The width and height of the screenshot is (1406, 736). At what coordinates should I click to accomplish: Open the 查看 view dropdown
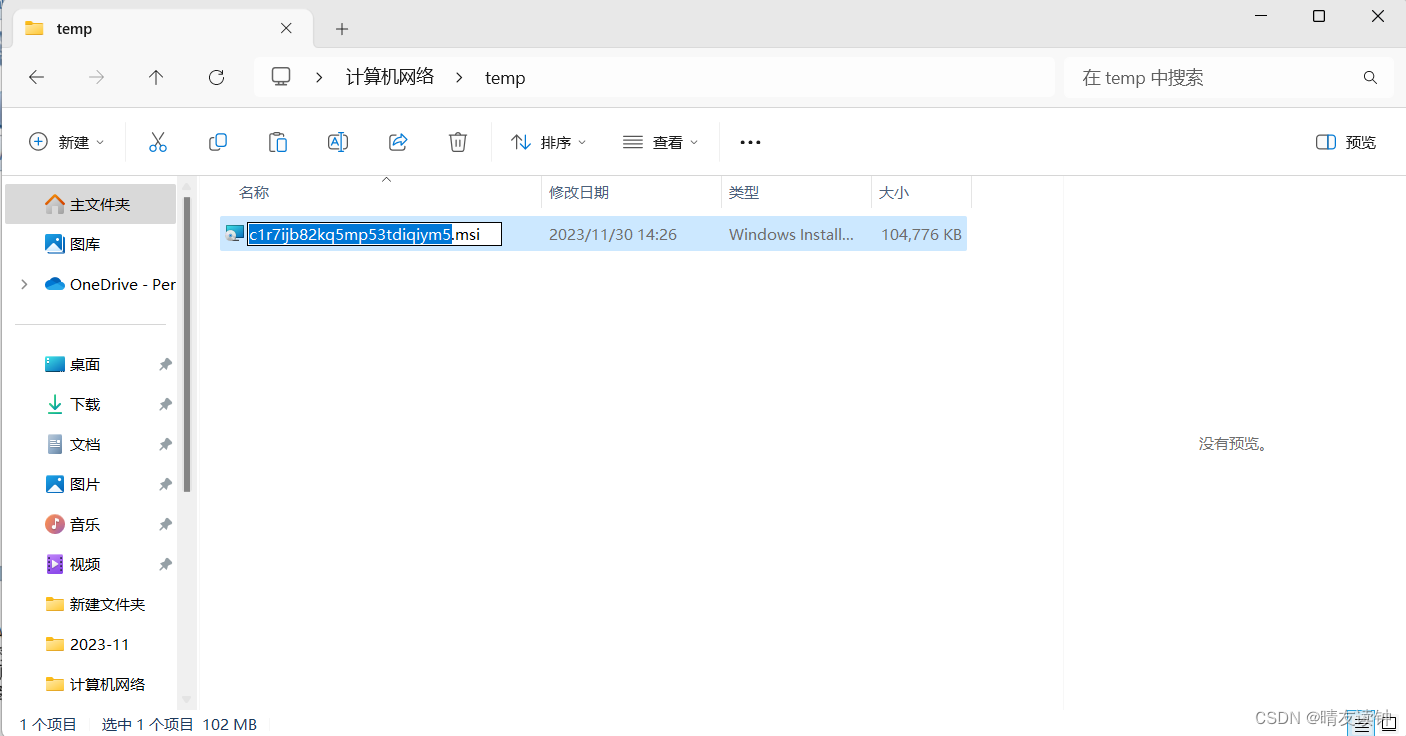click(660, 142)
